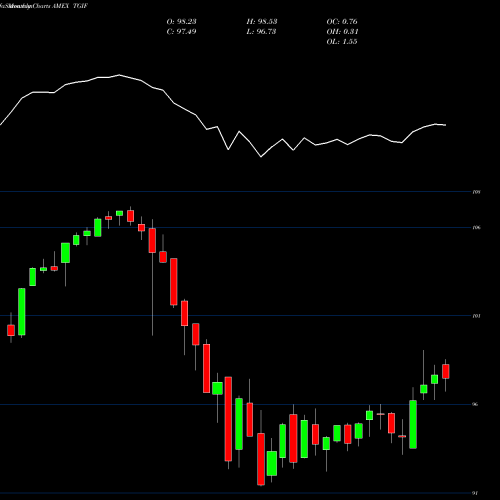Select the high price readout H: 98.53
The height and width of the screenshot is (500, 500).
click(262, 22)
